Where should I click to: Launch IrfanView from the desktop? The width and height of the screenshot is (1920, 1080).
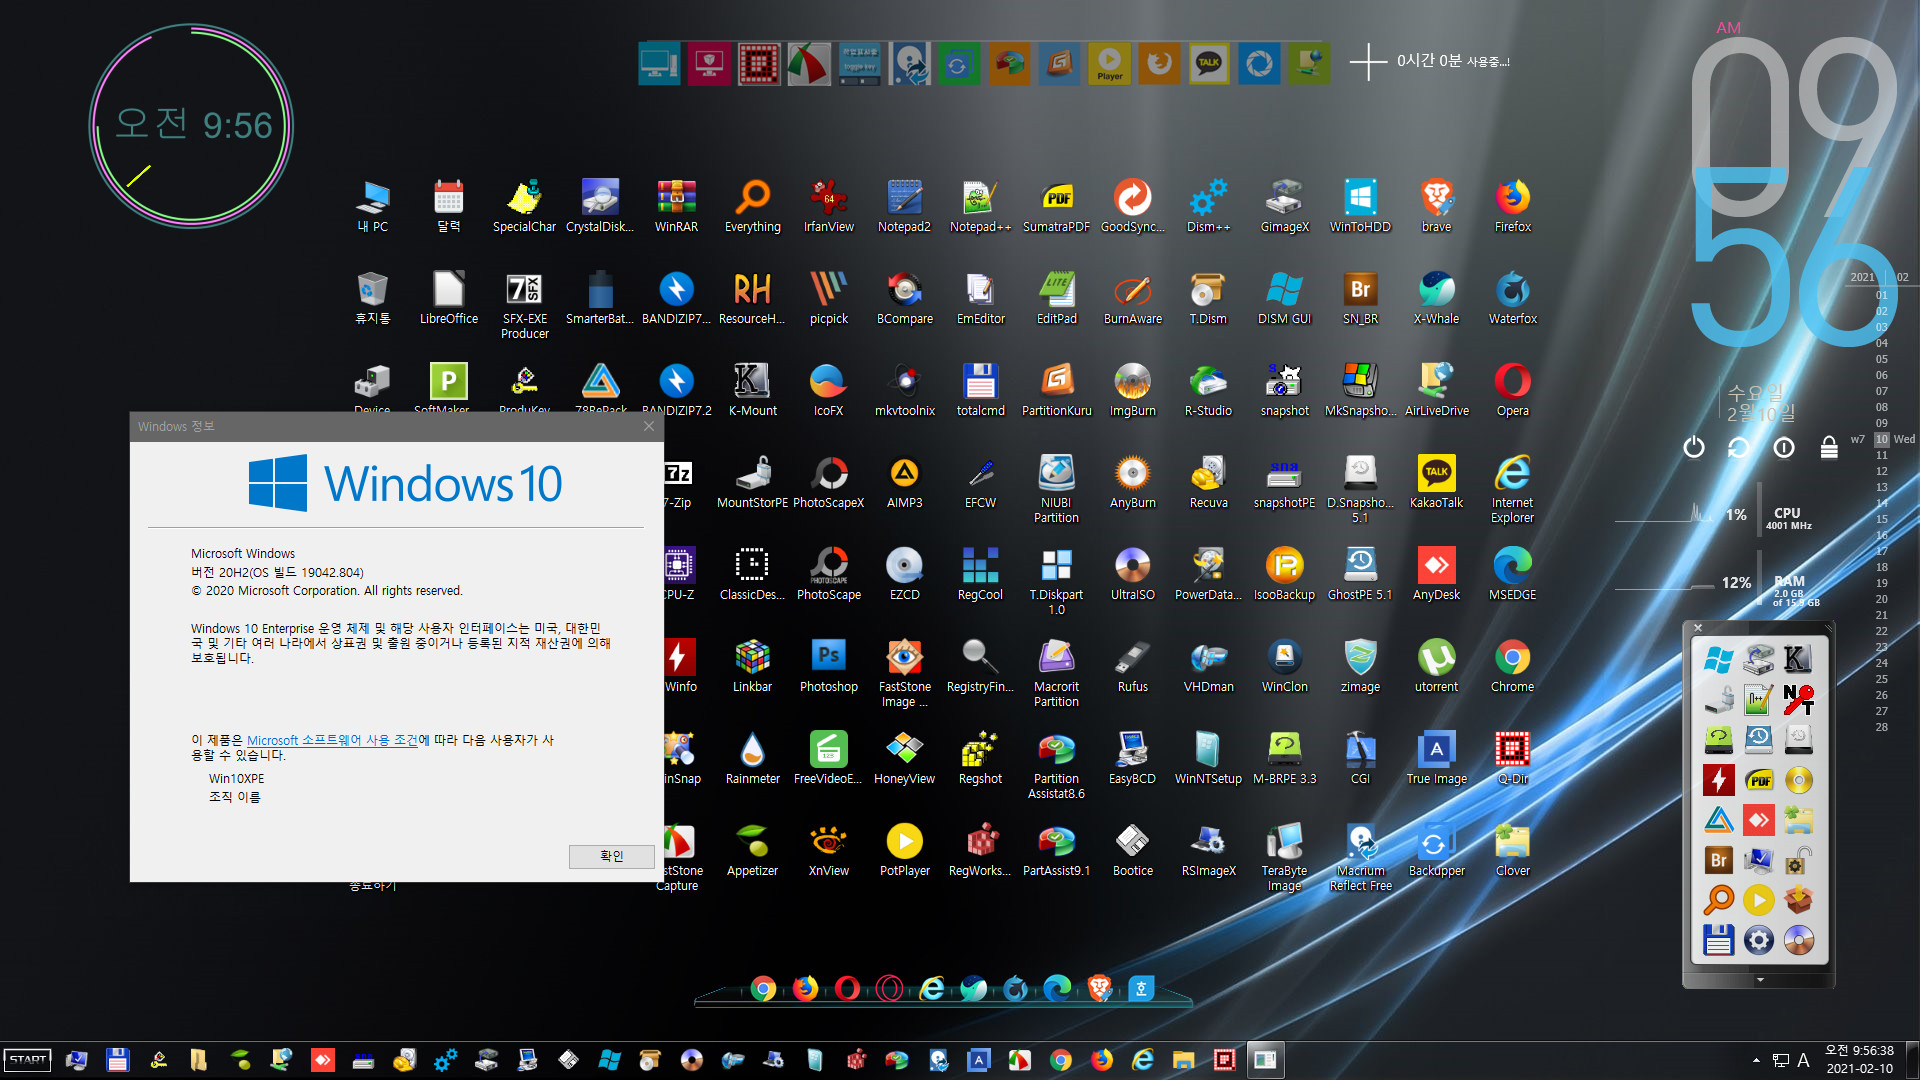pos(828,206)
